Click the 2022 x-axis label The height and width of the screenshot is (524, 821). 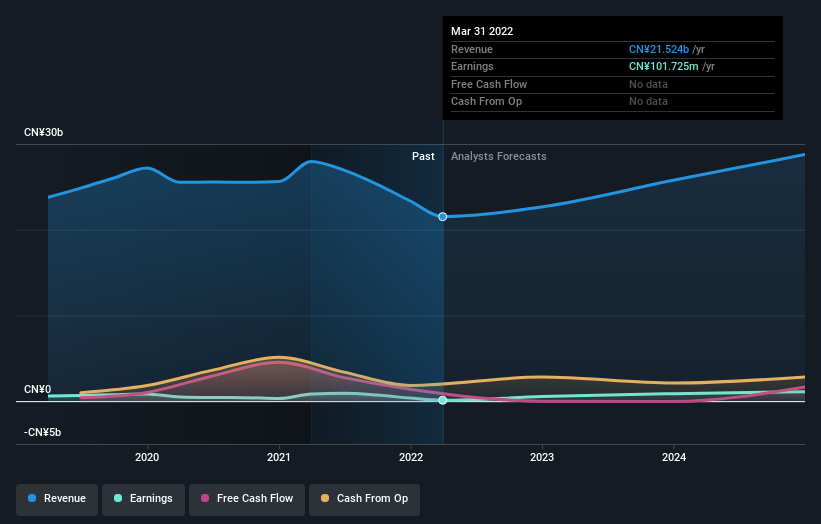point(411,458)
